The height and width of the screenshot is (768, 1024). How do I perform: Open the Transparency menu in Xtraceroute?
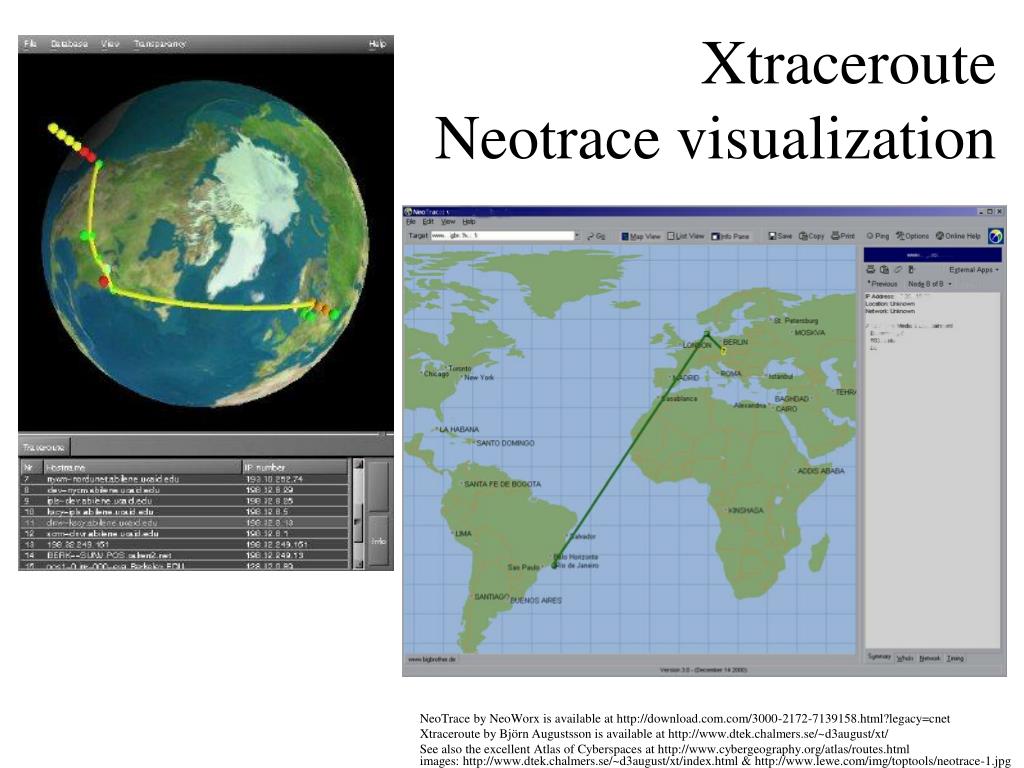(159, 44)
